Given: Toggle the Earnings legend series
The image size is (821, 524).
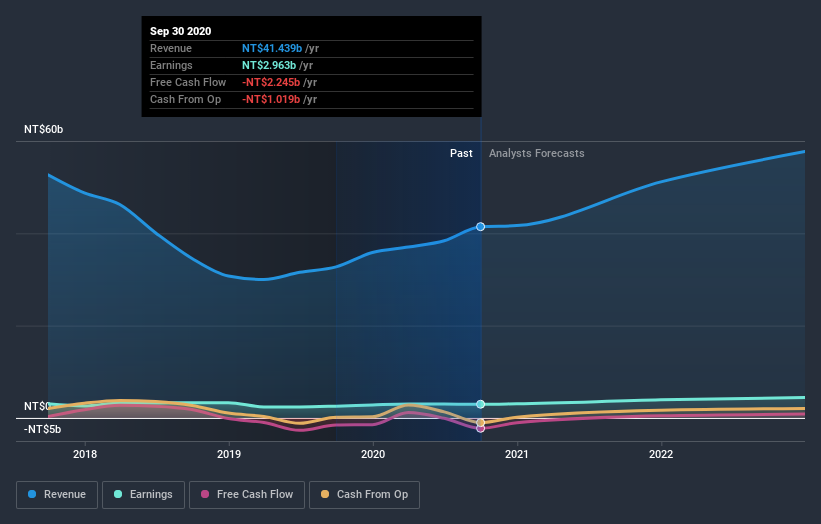Looking at the screenshot, I should click(143, 495).
